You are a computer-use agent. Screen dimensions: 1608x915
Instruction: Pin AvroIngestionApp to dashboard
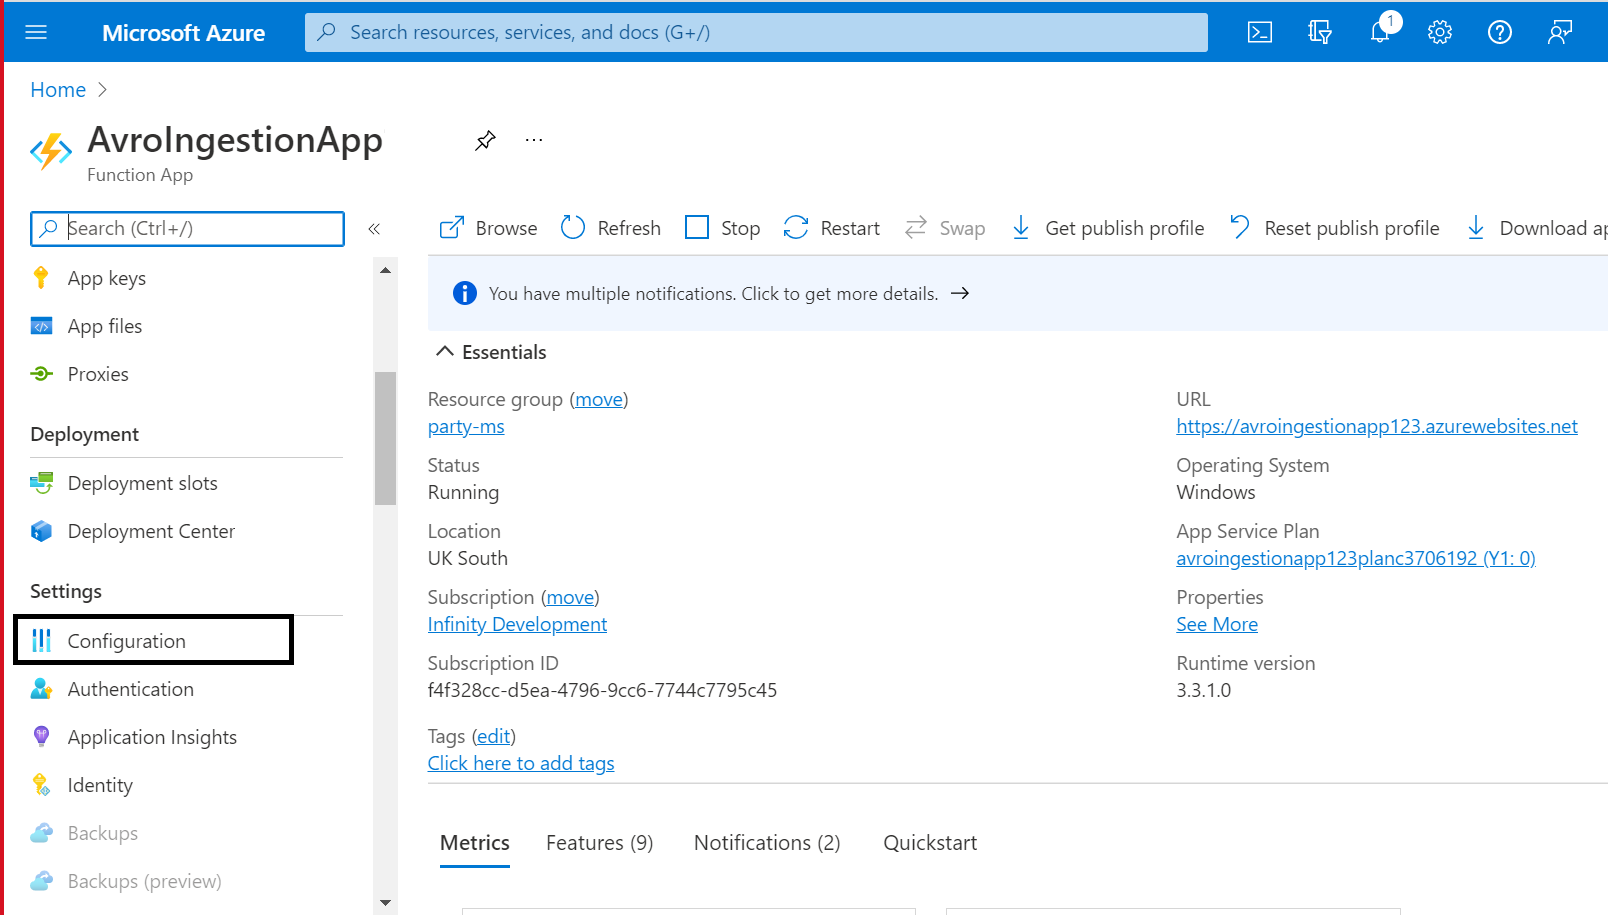tap(485, 140)
